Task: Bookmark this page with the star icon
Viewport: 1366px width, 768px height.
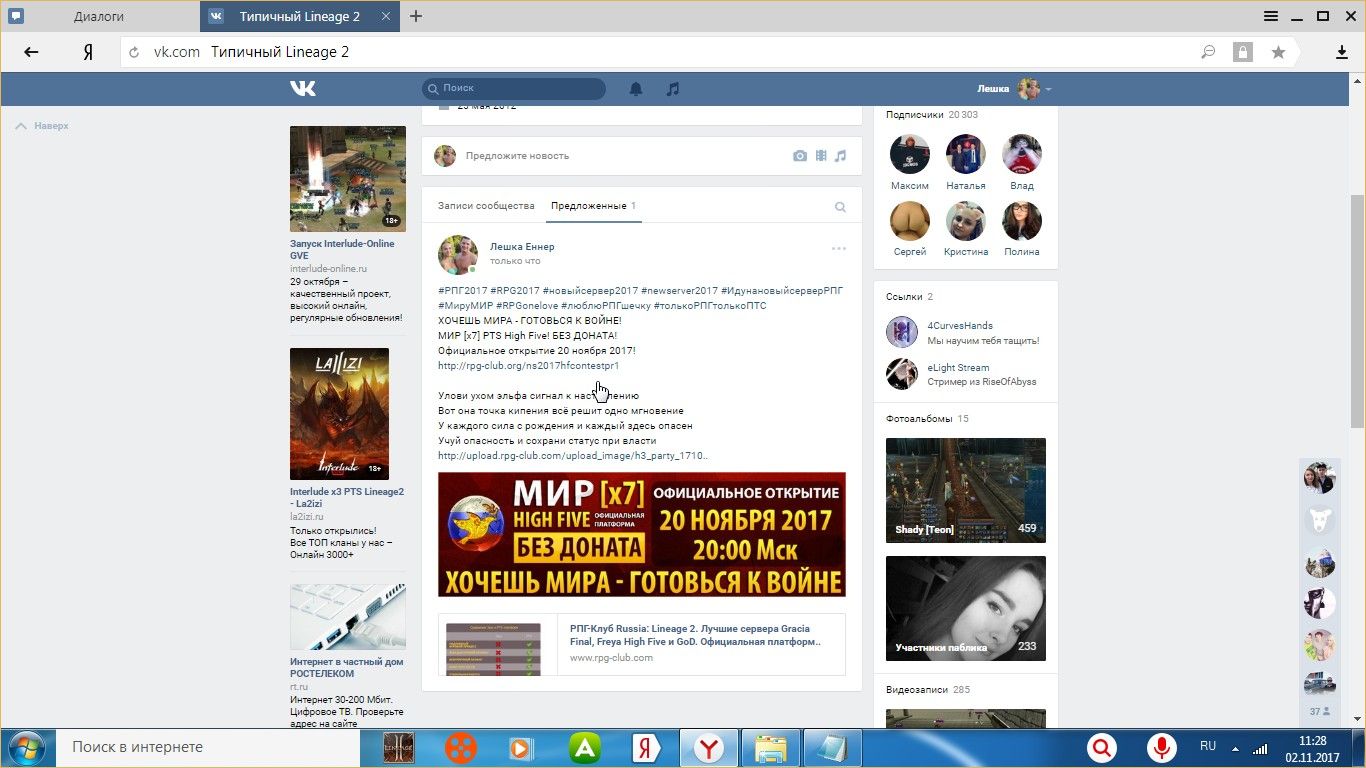Action: pos(1278,52)
